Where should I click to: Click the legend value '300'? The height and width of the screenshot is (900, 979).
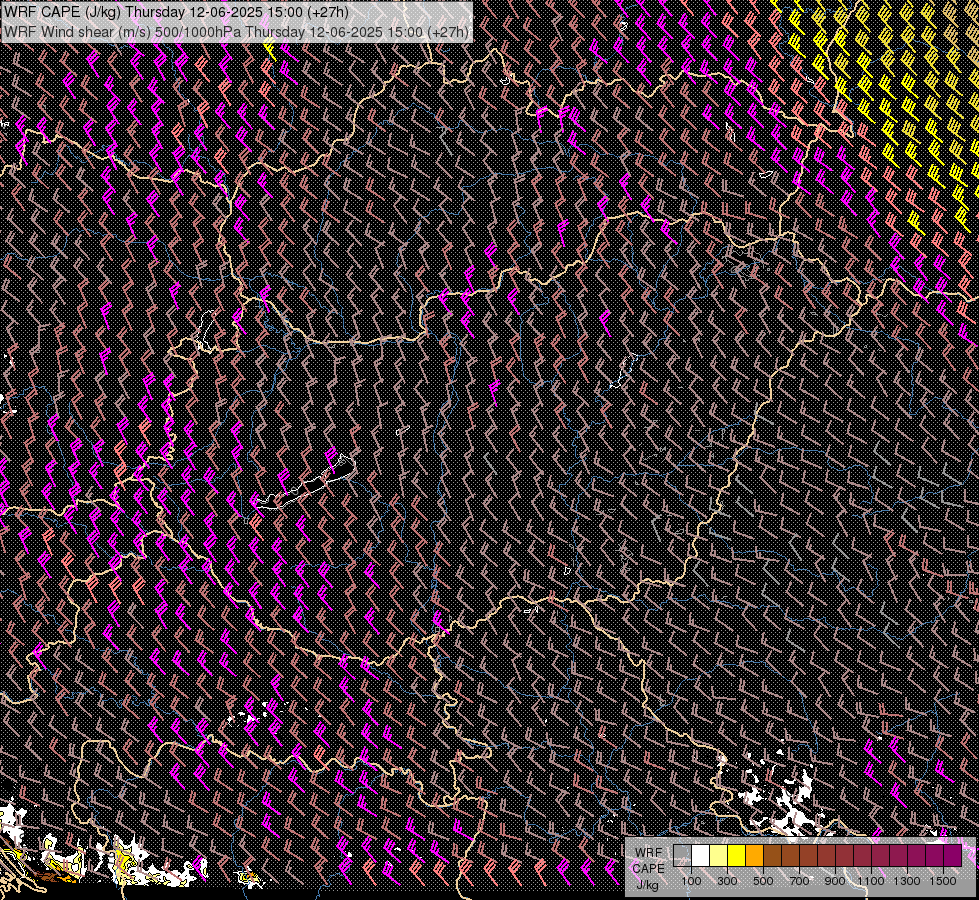(727, 881)
